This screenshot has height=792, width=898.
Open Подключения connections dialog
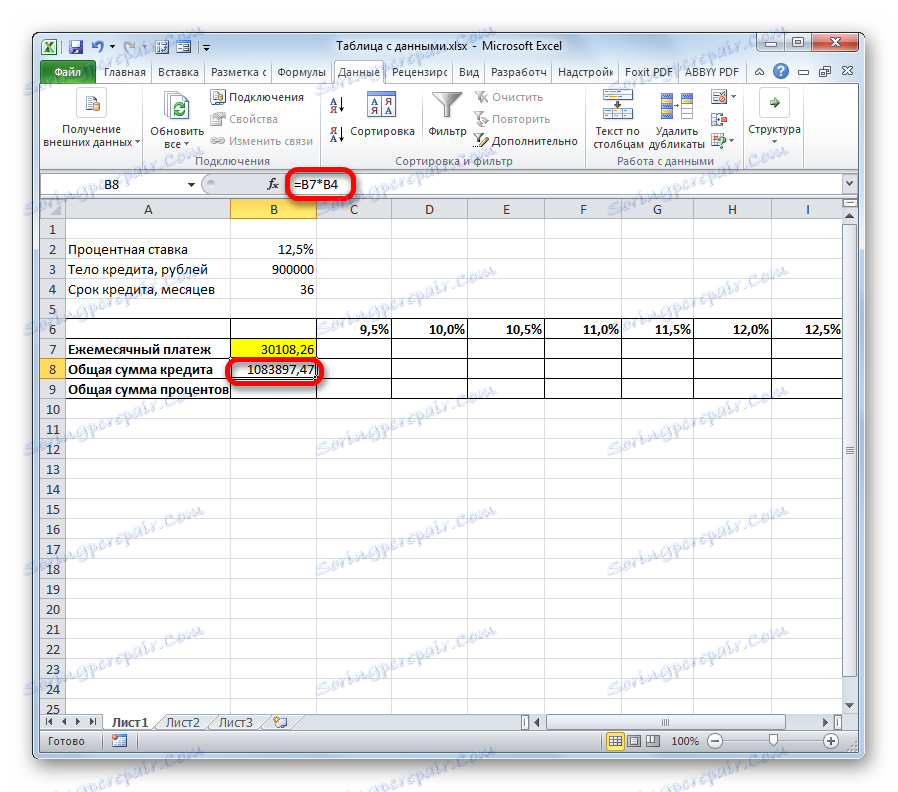257,97
